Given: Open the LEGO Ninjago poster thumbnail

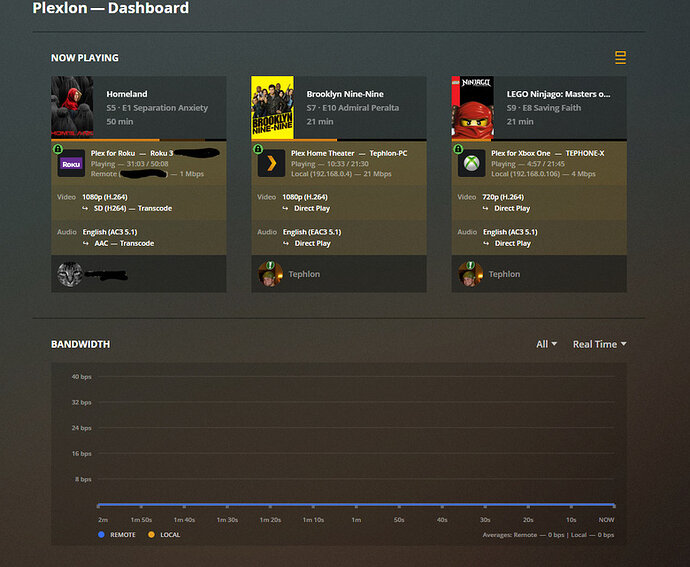Looking at the screenshot, I should 473,107.
